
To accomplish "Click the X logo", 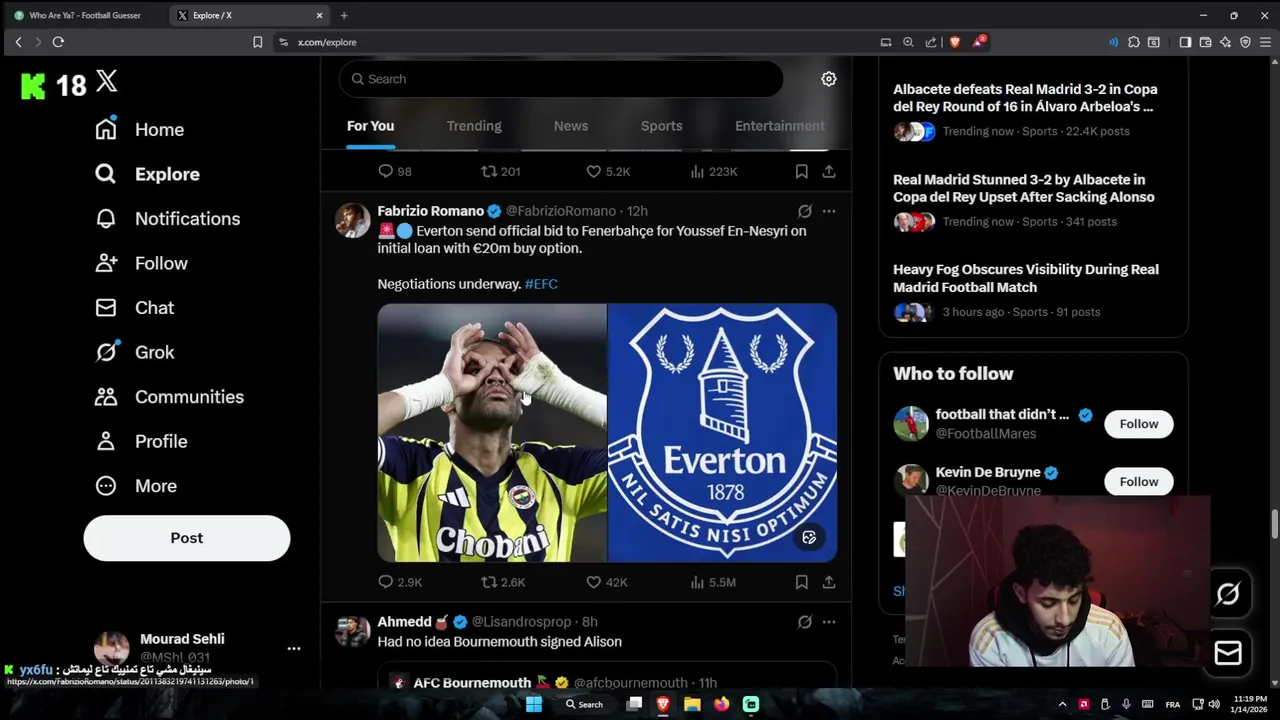I will (x=107, y=82).
